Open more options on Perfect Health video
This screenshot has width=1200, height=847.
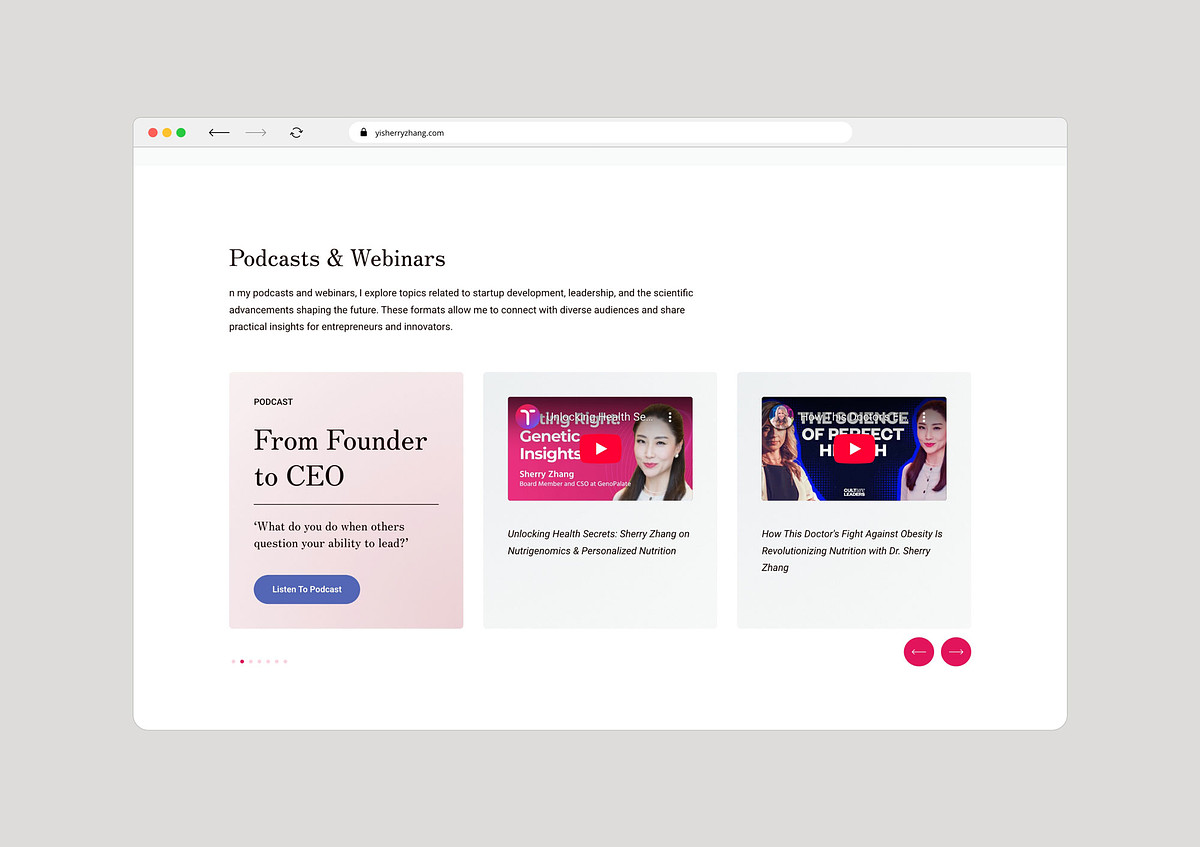tap(925, 417)
